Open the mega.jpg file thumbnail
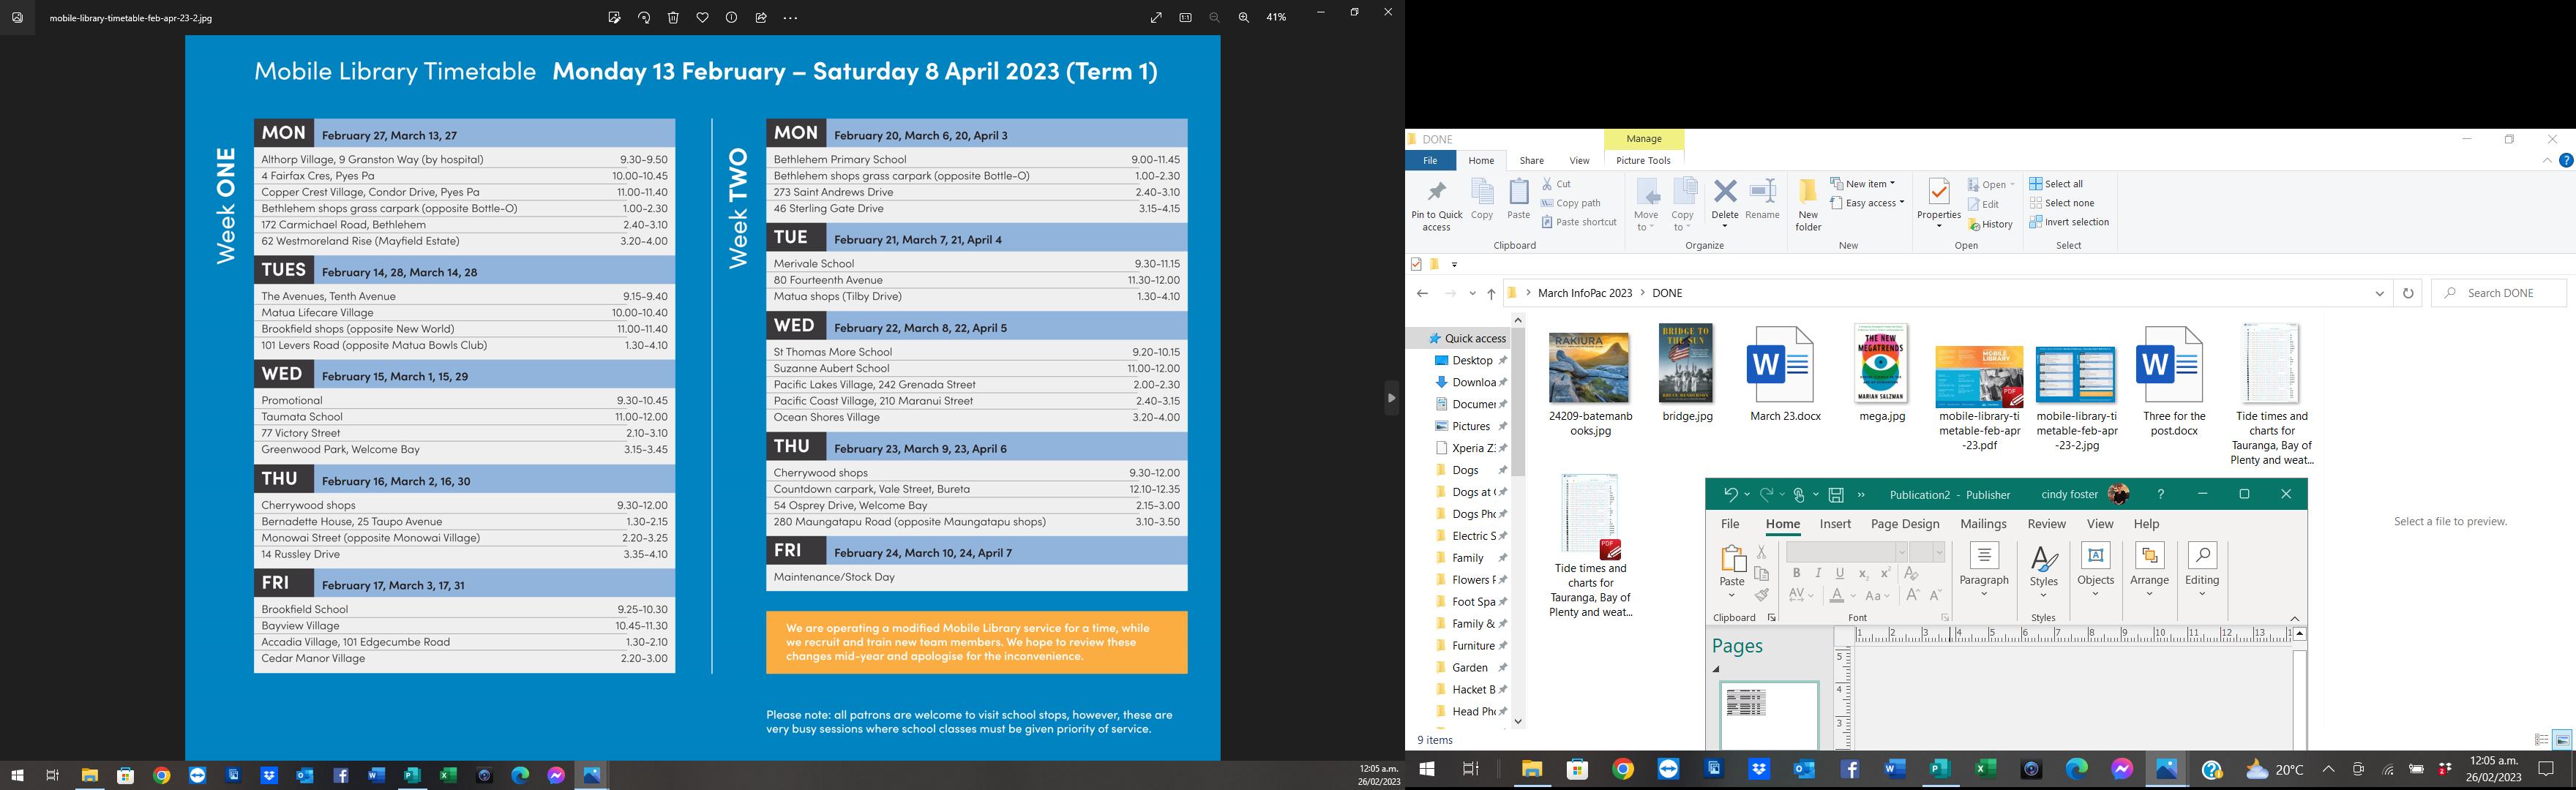Viewport: 2576px width, 790px height. pos(1881,365)
